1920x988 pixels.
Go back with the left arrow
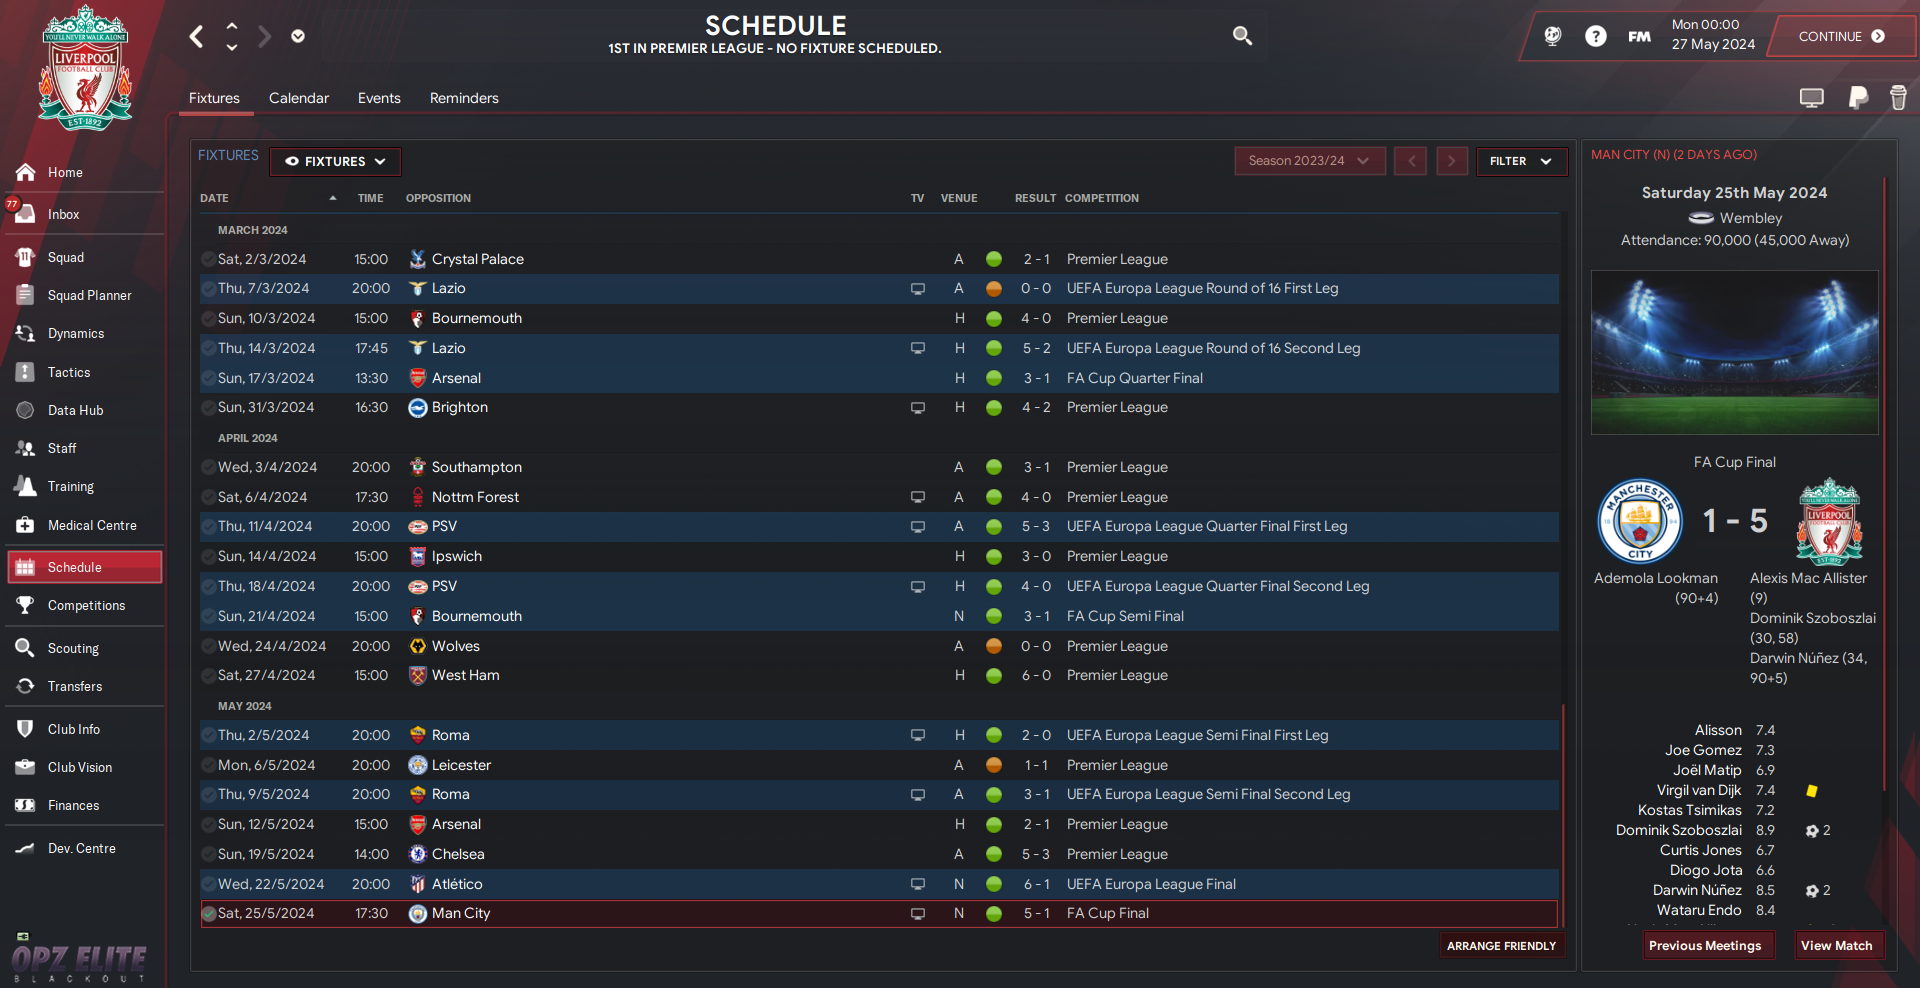(x=197, y=37)
